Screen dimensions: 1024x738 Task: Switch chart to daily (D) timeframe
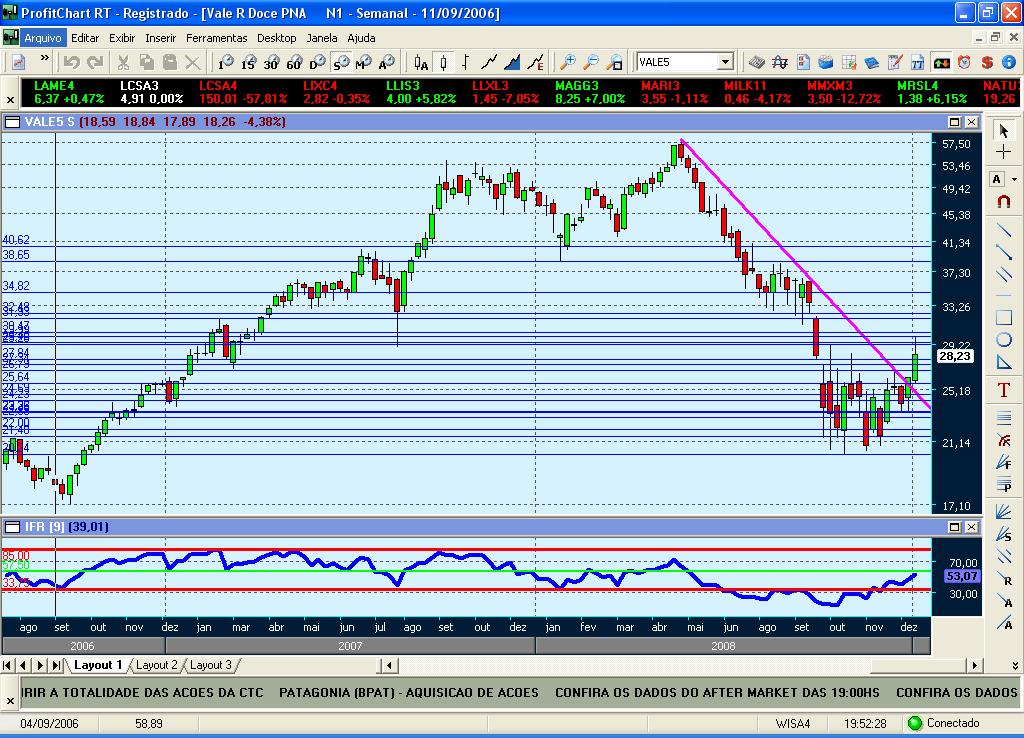[317, 63]
